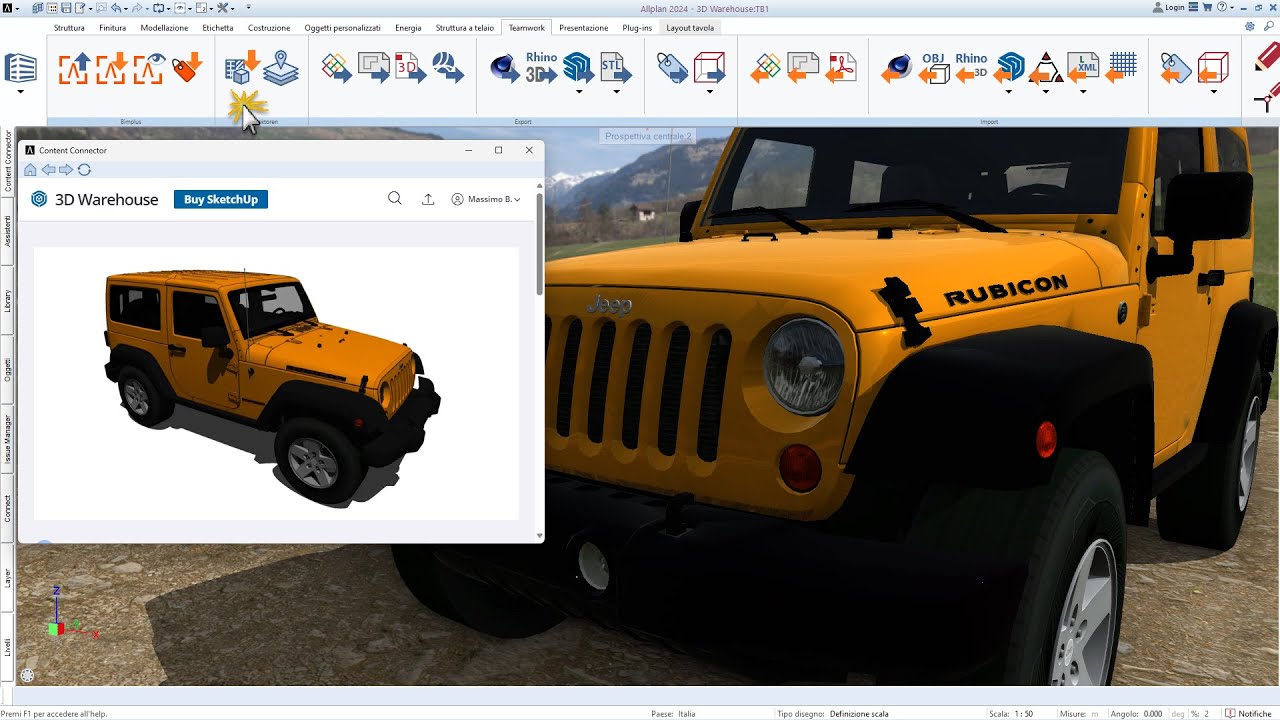Click the export SketchUp icon

[578, 67]
